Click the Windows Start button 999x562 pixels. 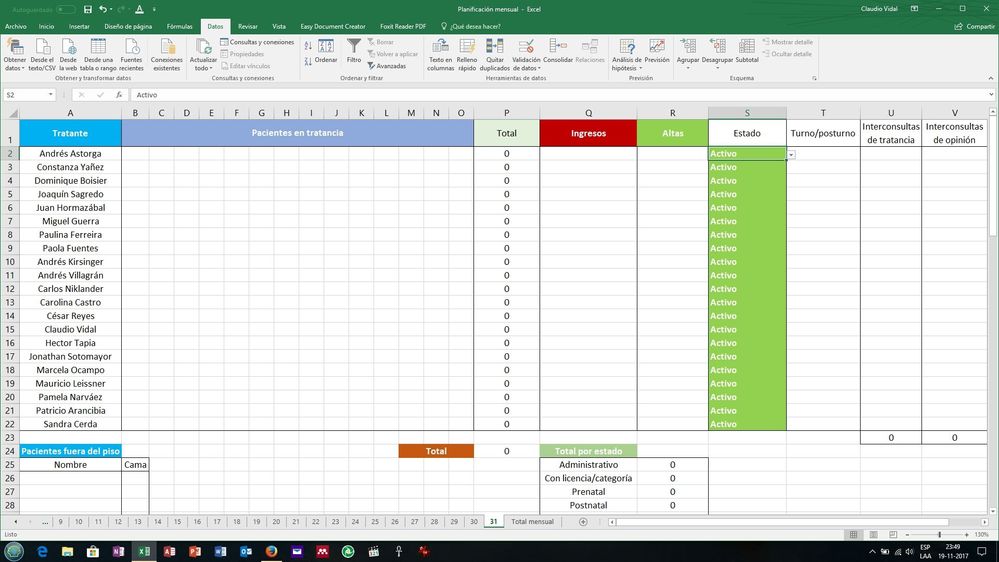(x=14, y=551)
